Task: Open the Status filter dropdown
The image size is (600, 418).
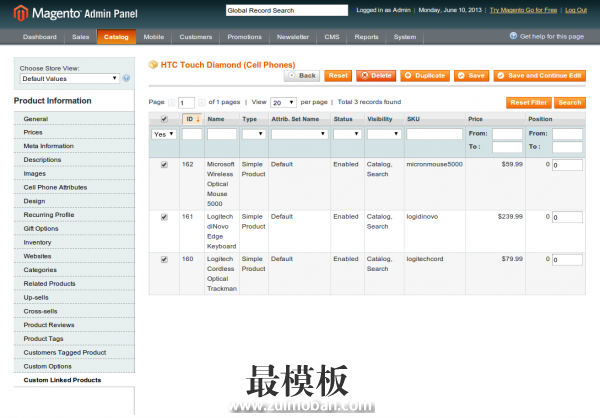Action: [347, 134]
